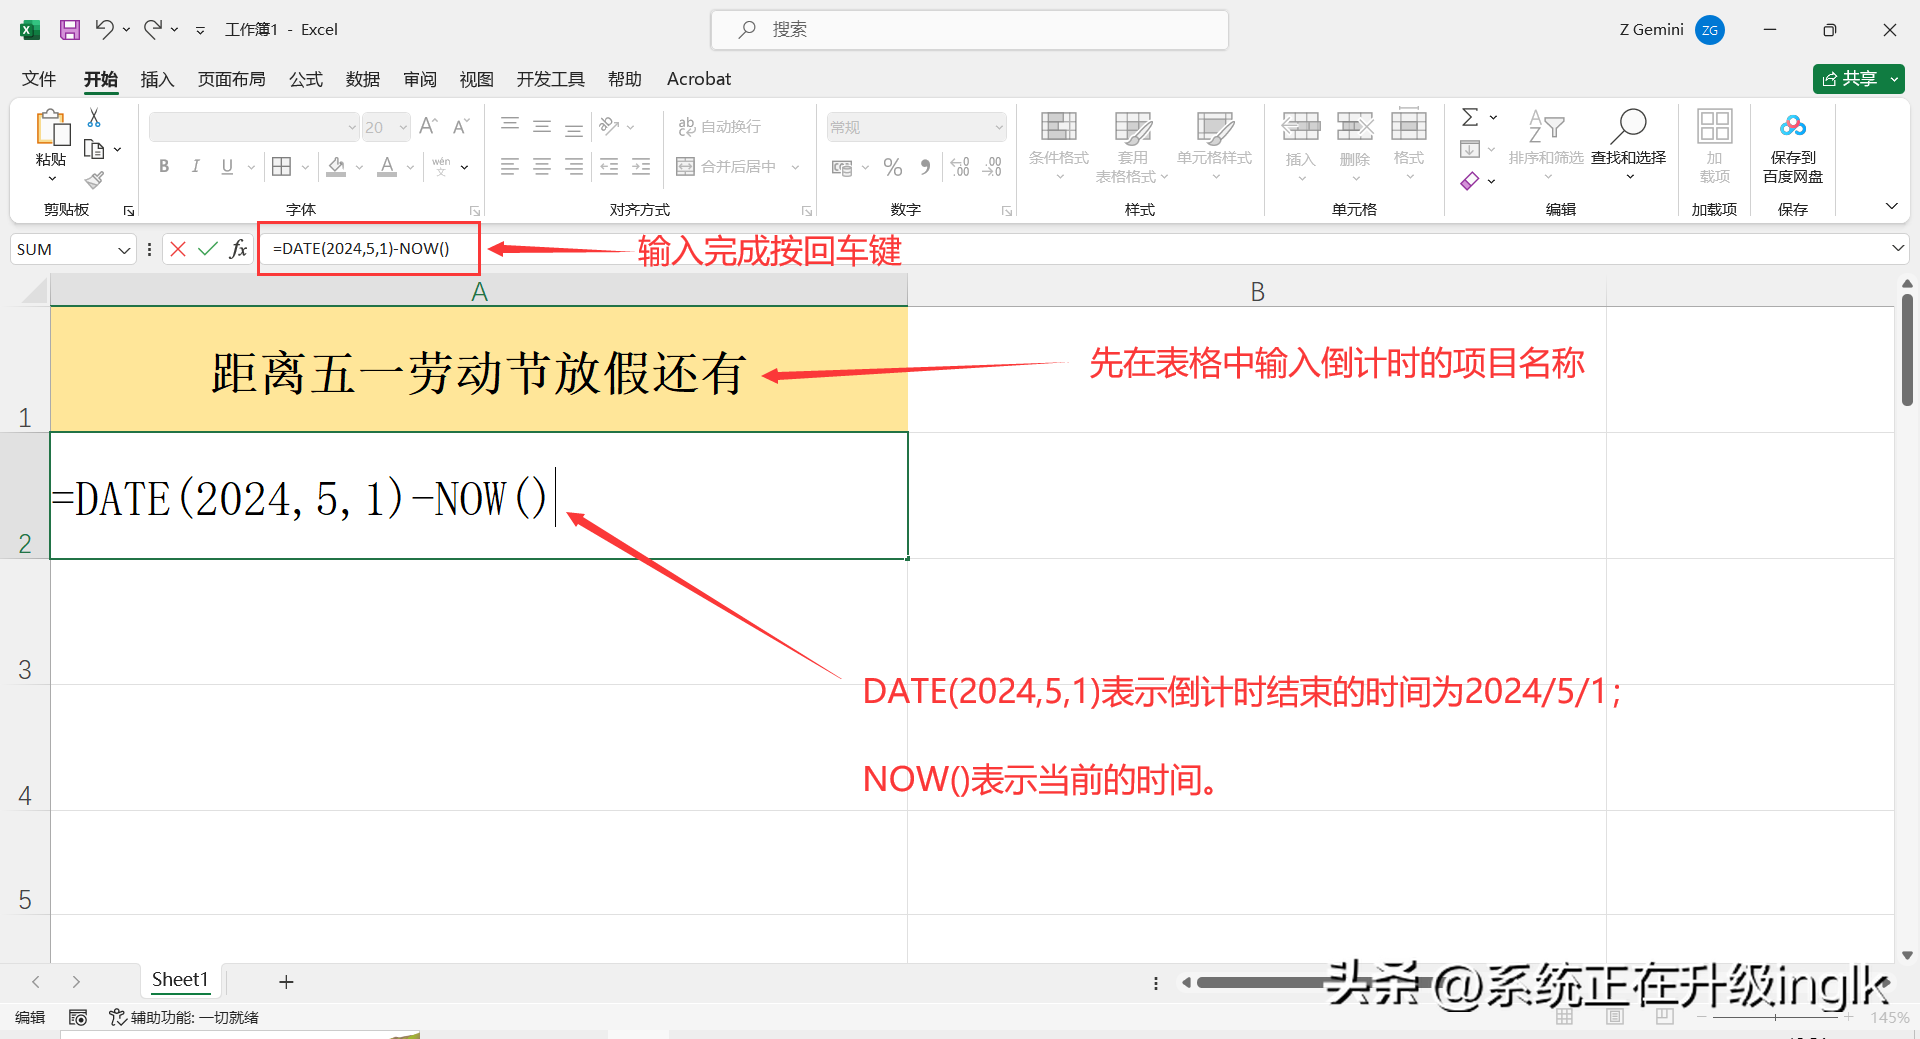Click the Clear eraser icon

click(x=1470, y=181)
